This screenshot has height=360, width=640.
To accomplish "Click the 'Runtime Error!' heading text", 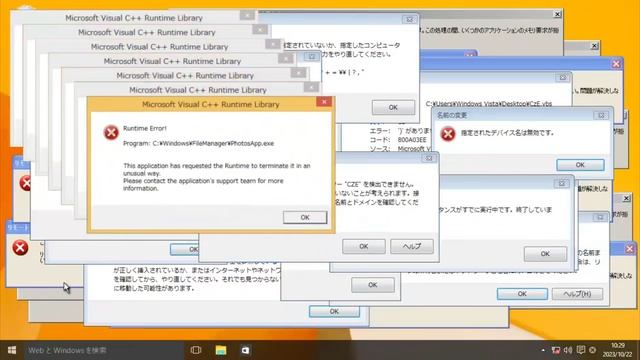I will pyautogui.click(x=144, y=128).
